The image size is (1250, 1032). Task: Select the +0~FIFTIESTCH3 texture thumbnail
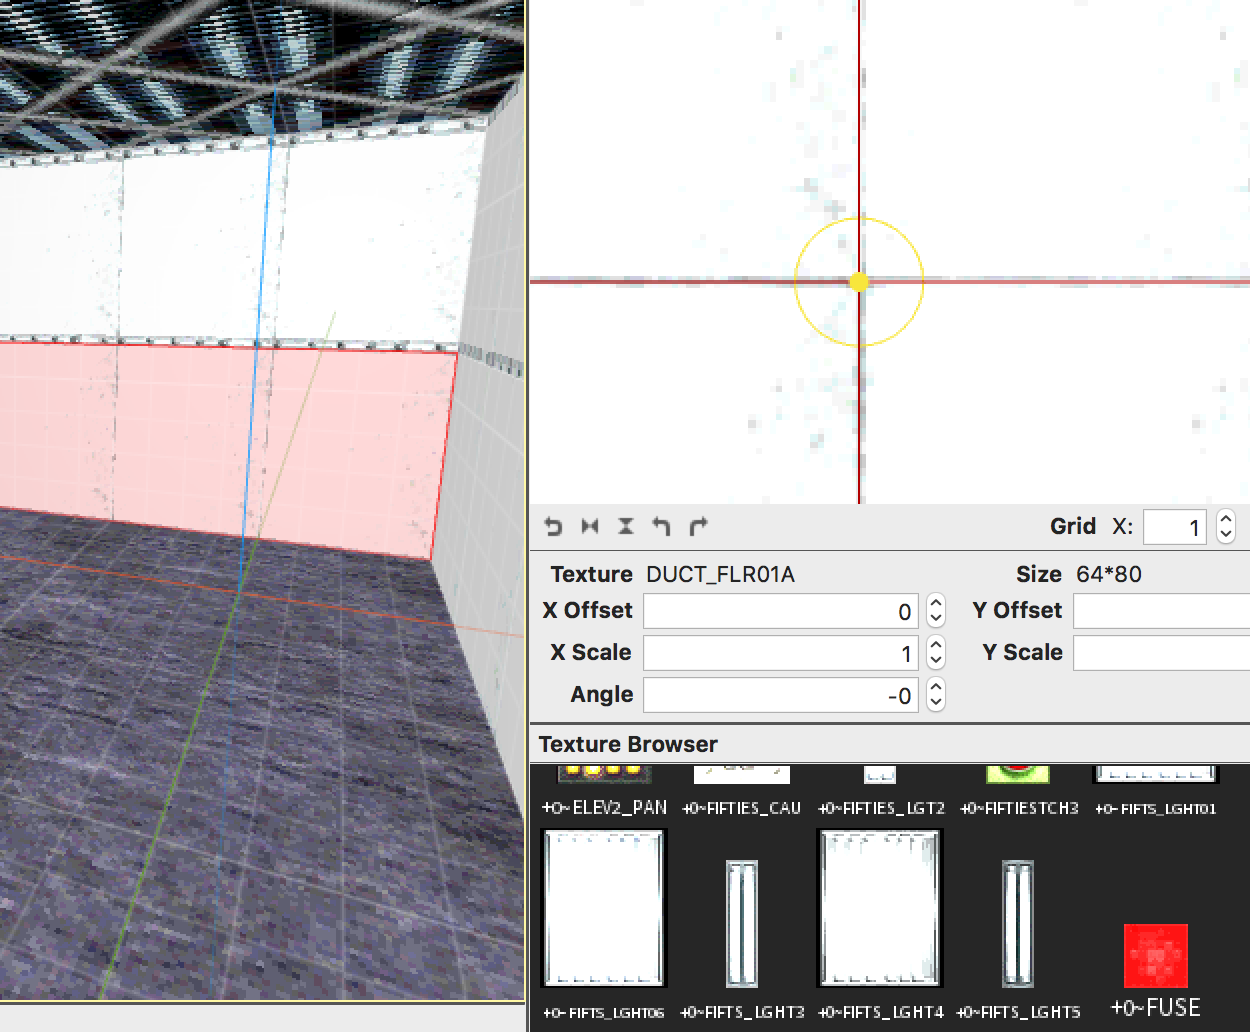[1018, 774]
